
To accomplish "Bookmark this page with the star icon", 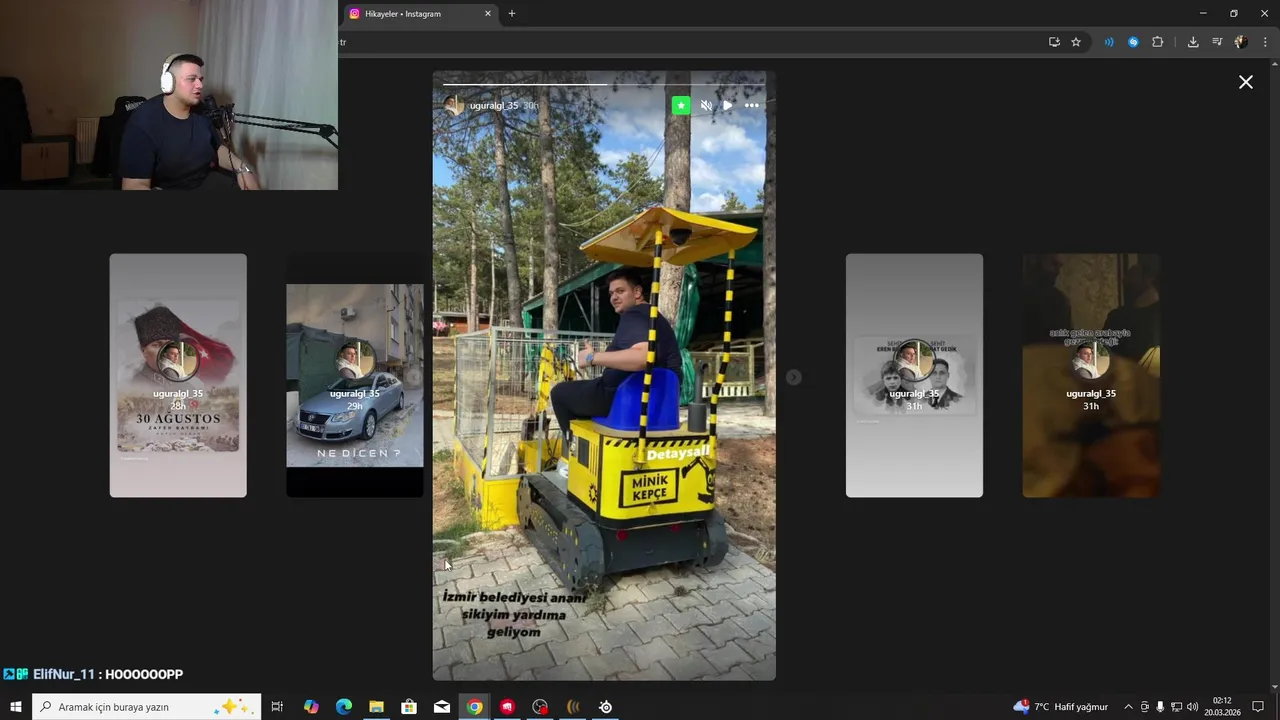I will tap(1076, 42).
